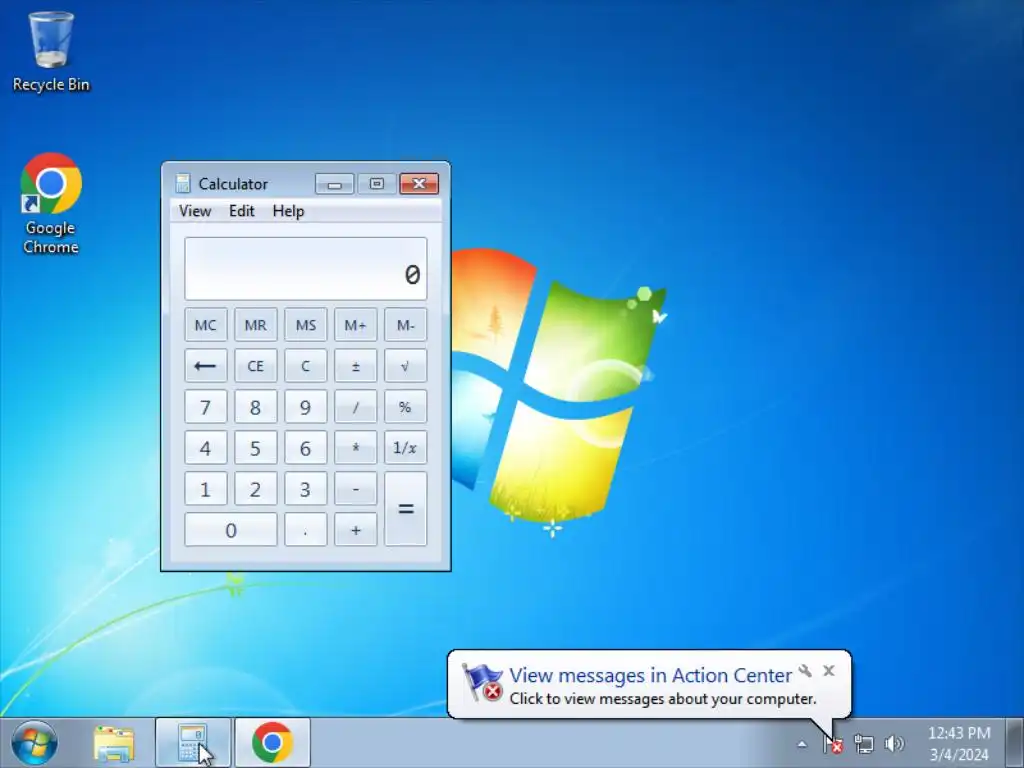The height and width of the screenshot is (768, 1024).
Task: Click the subtract - button
Action: pos(355,489)
